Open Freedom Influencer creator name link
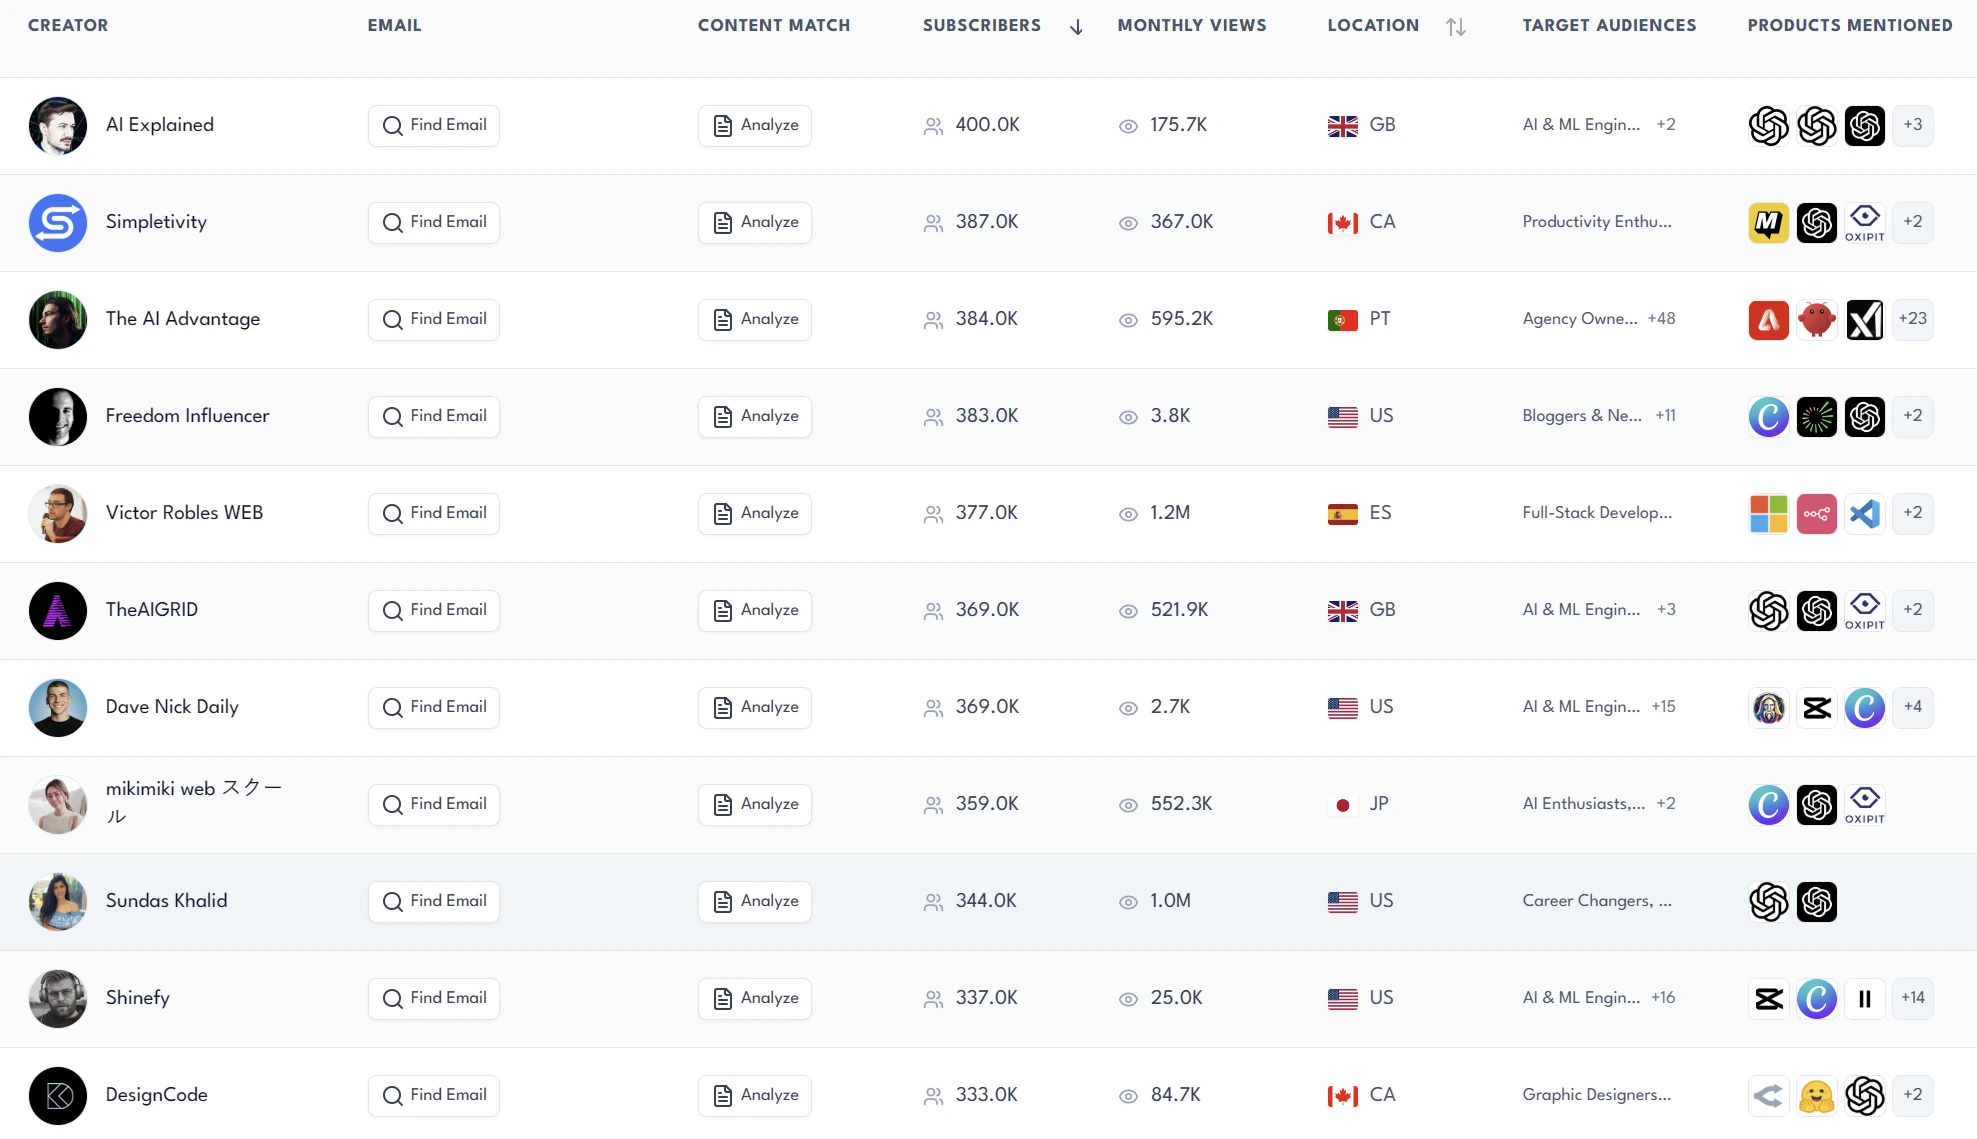This screenshot has width=1977, height=1139. point(187,416)
